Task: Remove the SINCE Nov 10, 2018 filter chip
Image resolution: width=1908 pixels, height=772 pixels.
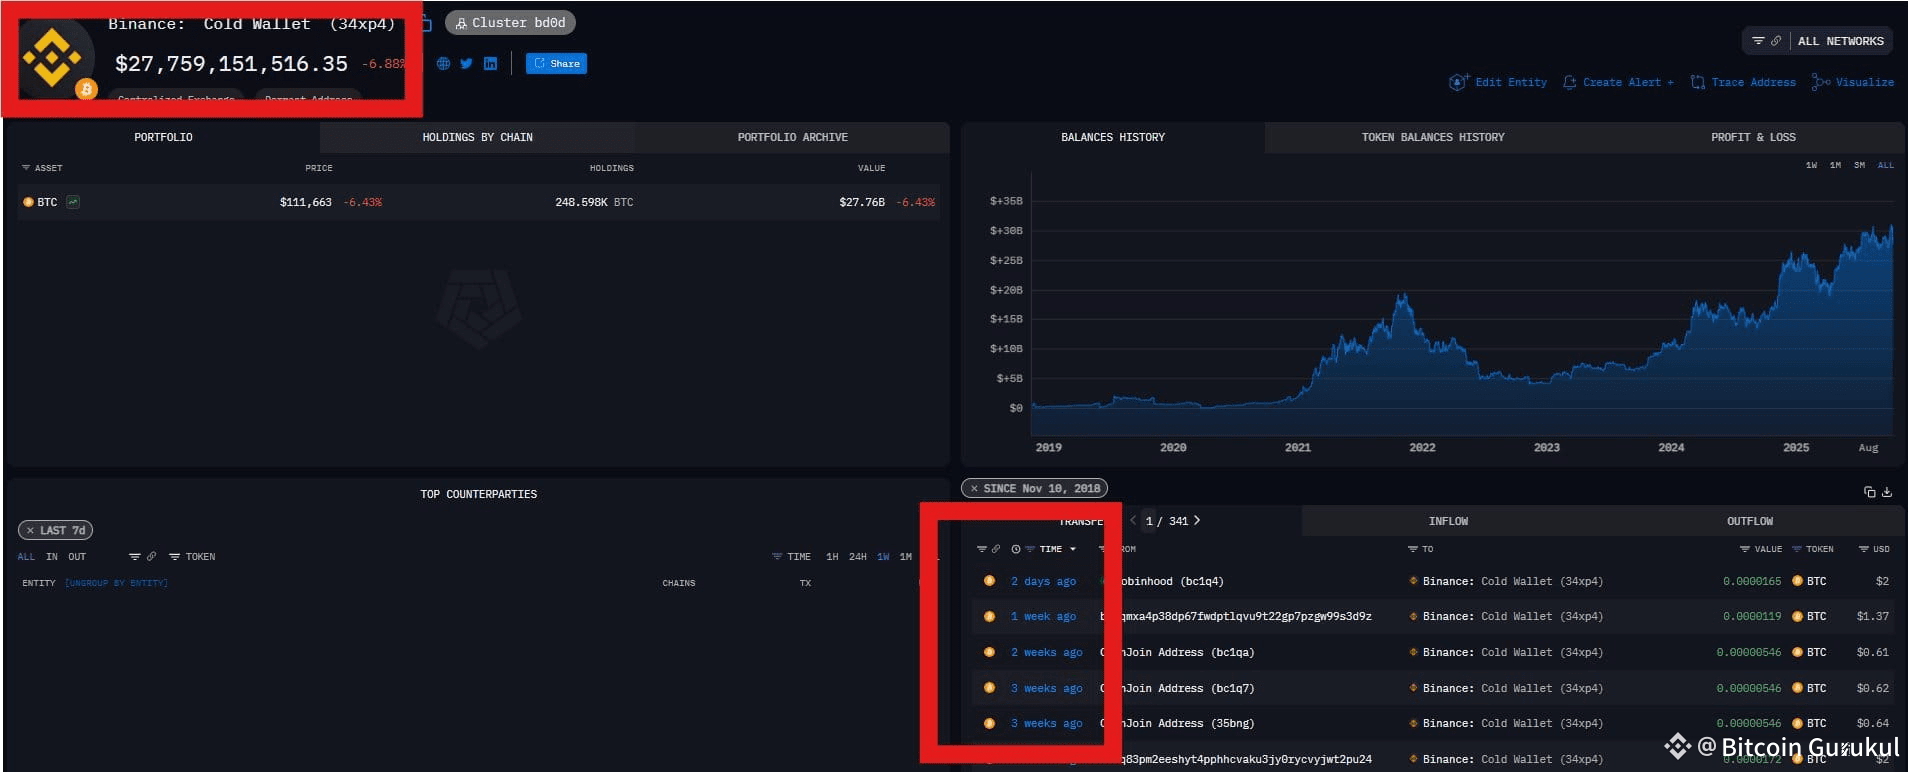Action: (x=974, y=489)
